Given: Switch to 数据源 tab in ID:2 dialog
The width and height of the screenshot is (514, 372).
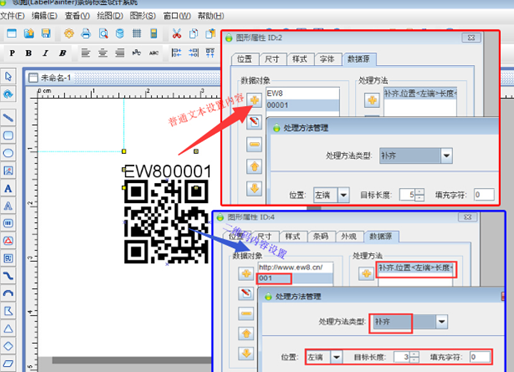Looking at the screenshot, I should tap(359, 59).
